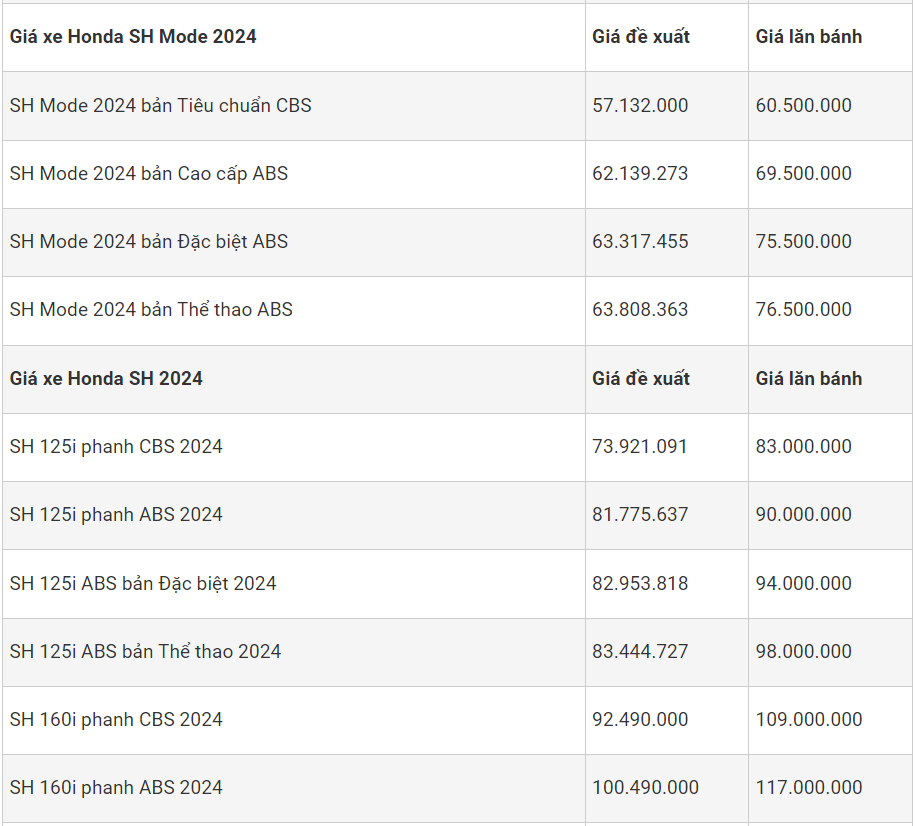This screenshot has width=915, height=826.
Task: Click 'SH Mode 2024 bản Đặc biệt ABS'
Action: click(x=149, y=241)
